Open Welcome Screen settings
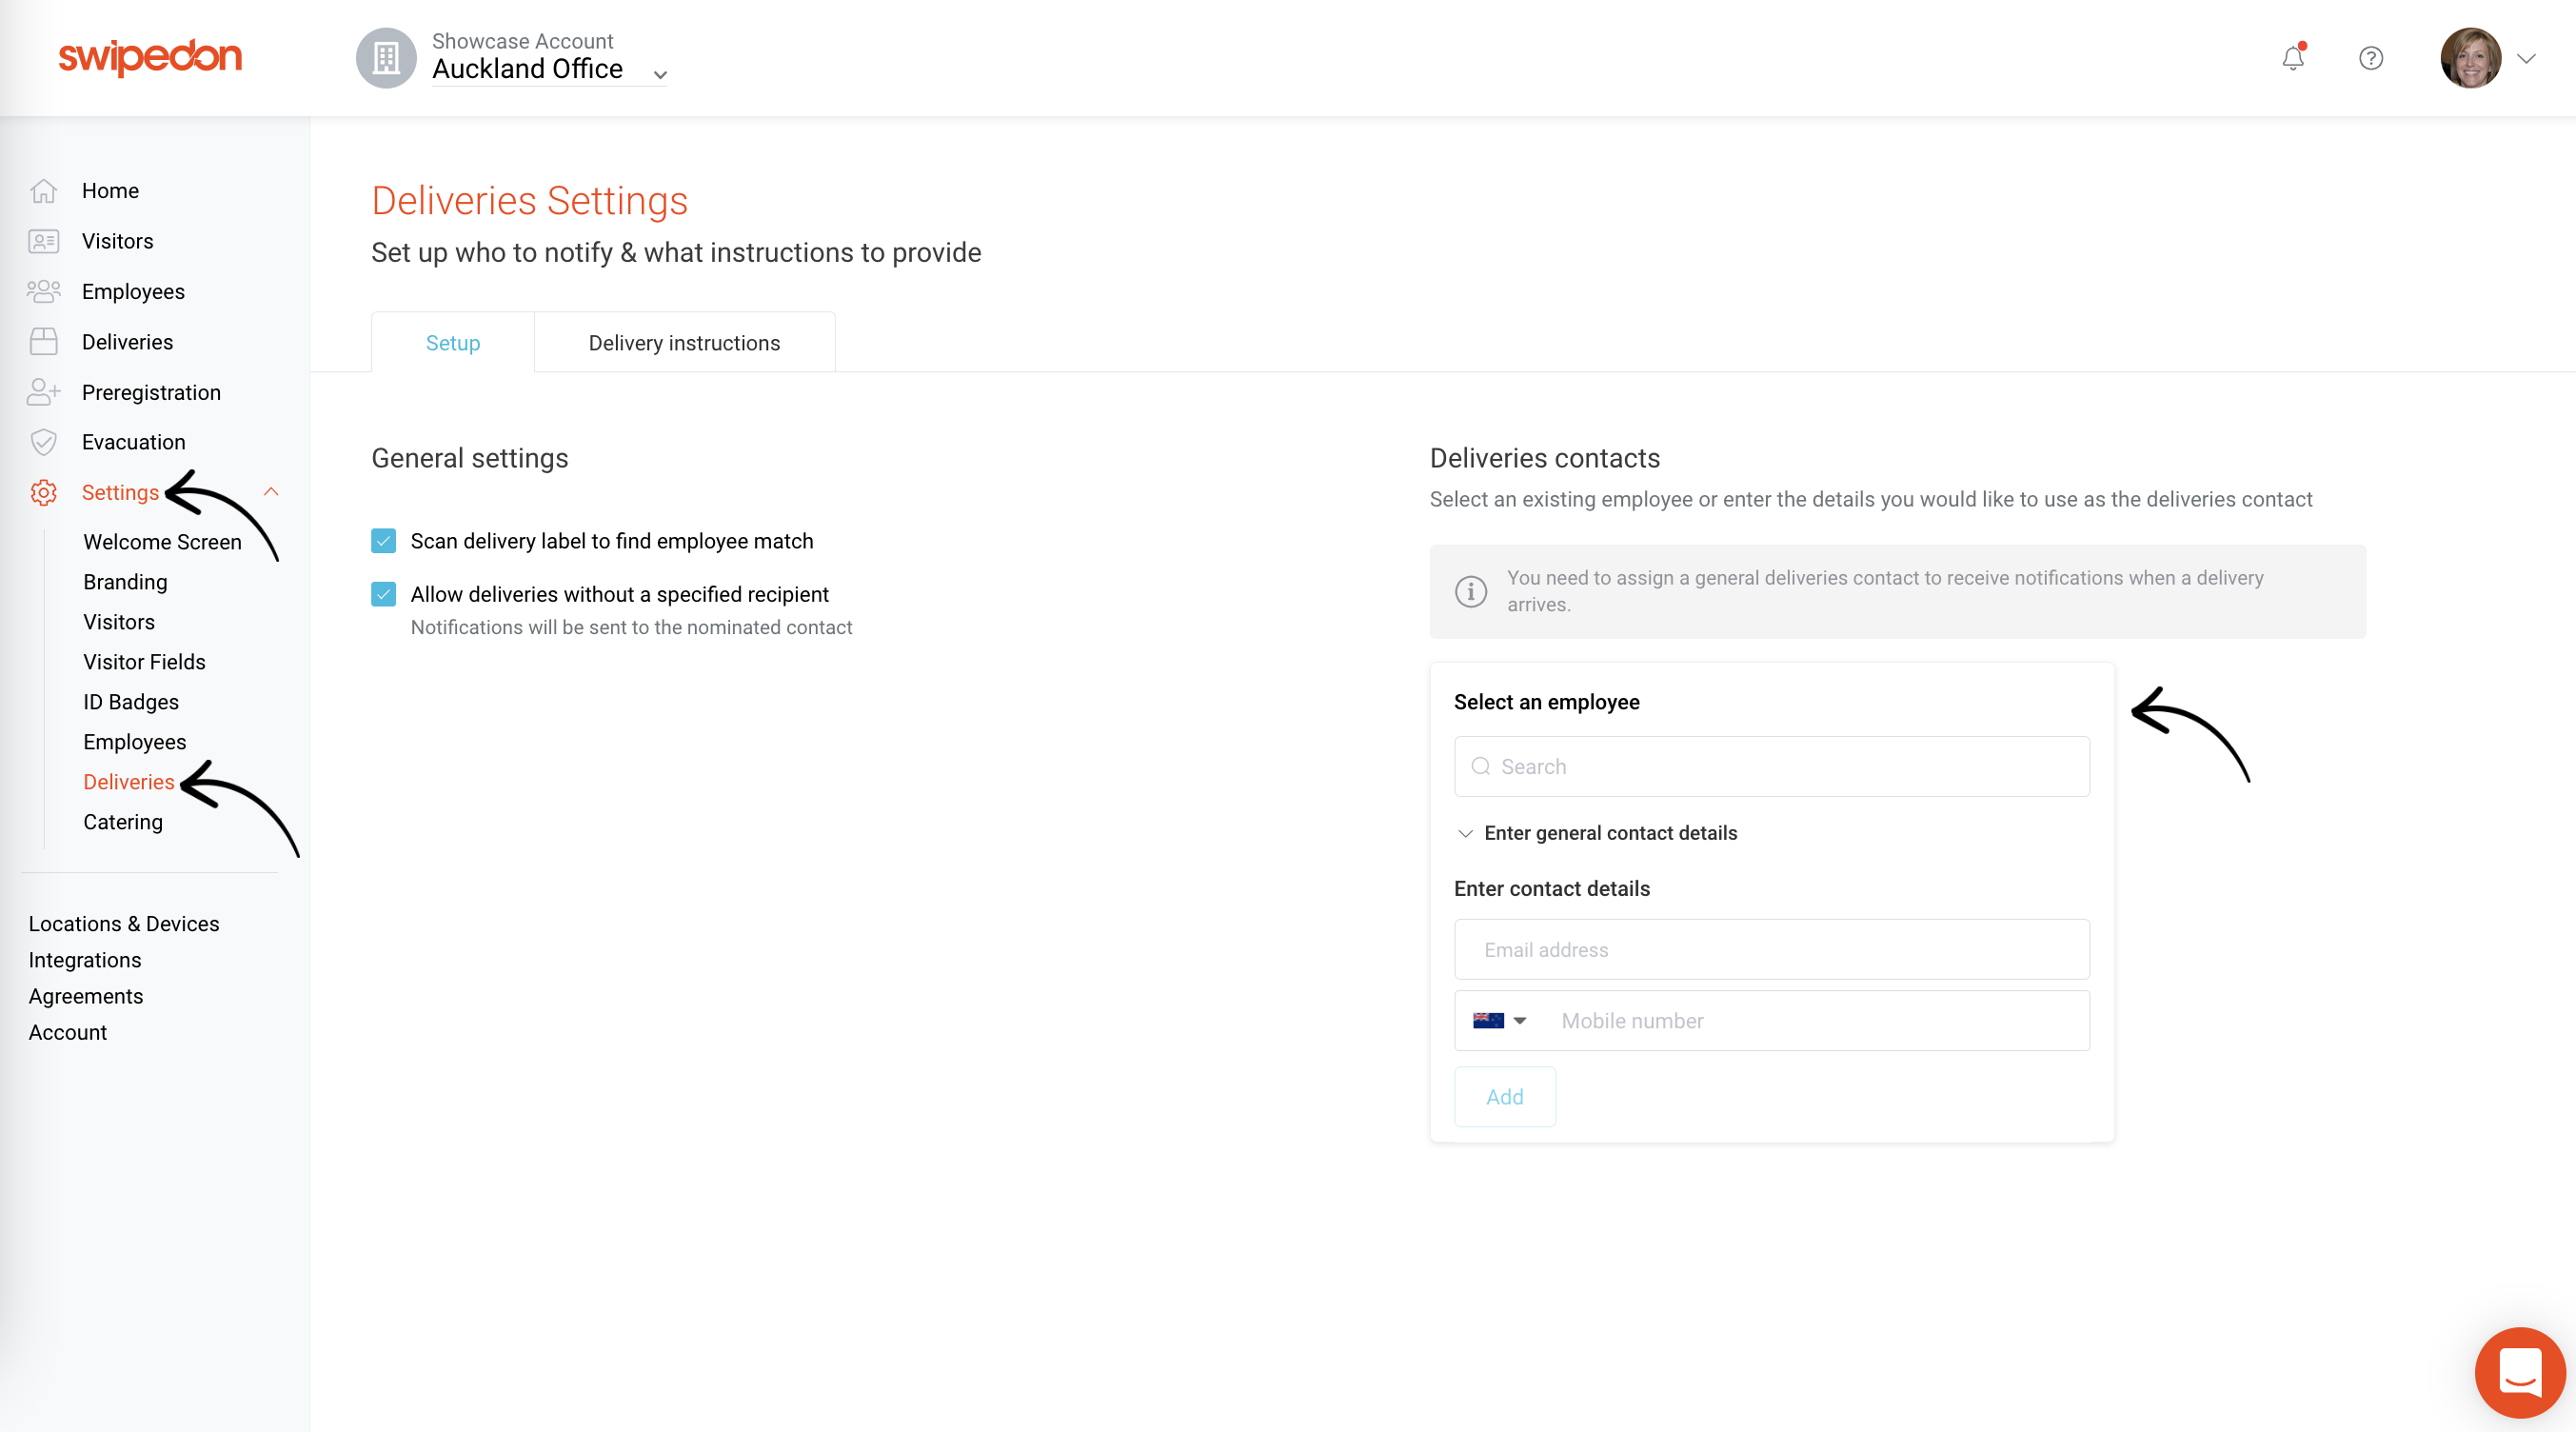 [x=162, y=542]
